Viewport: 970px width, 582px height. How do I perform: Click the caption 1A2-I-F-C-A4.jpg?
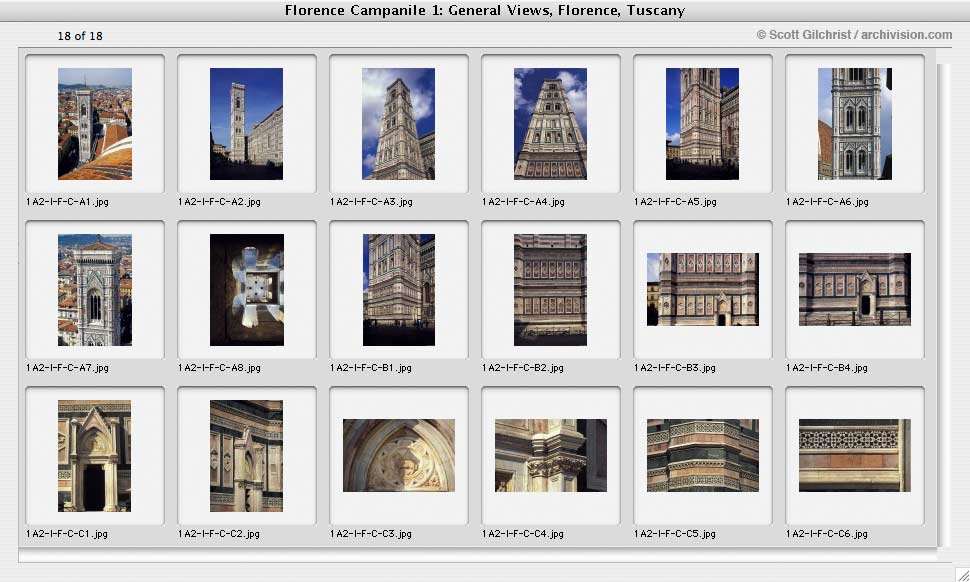point(523,202)
